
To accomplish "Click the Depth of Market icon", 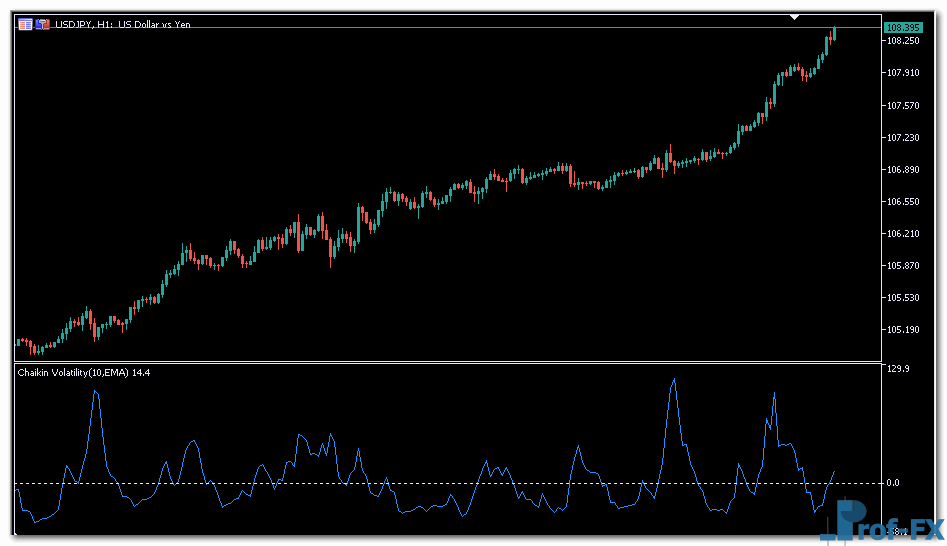I will click(x=42, y=24).
